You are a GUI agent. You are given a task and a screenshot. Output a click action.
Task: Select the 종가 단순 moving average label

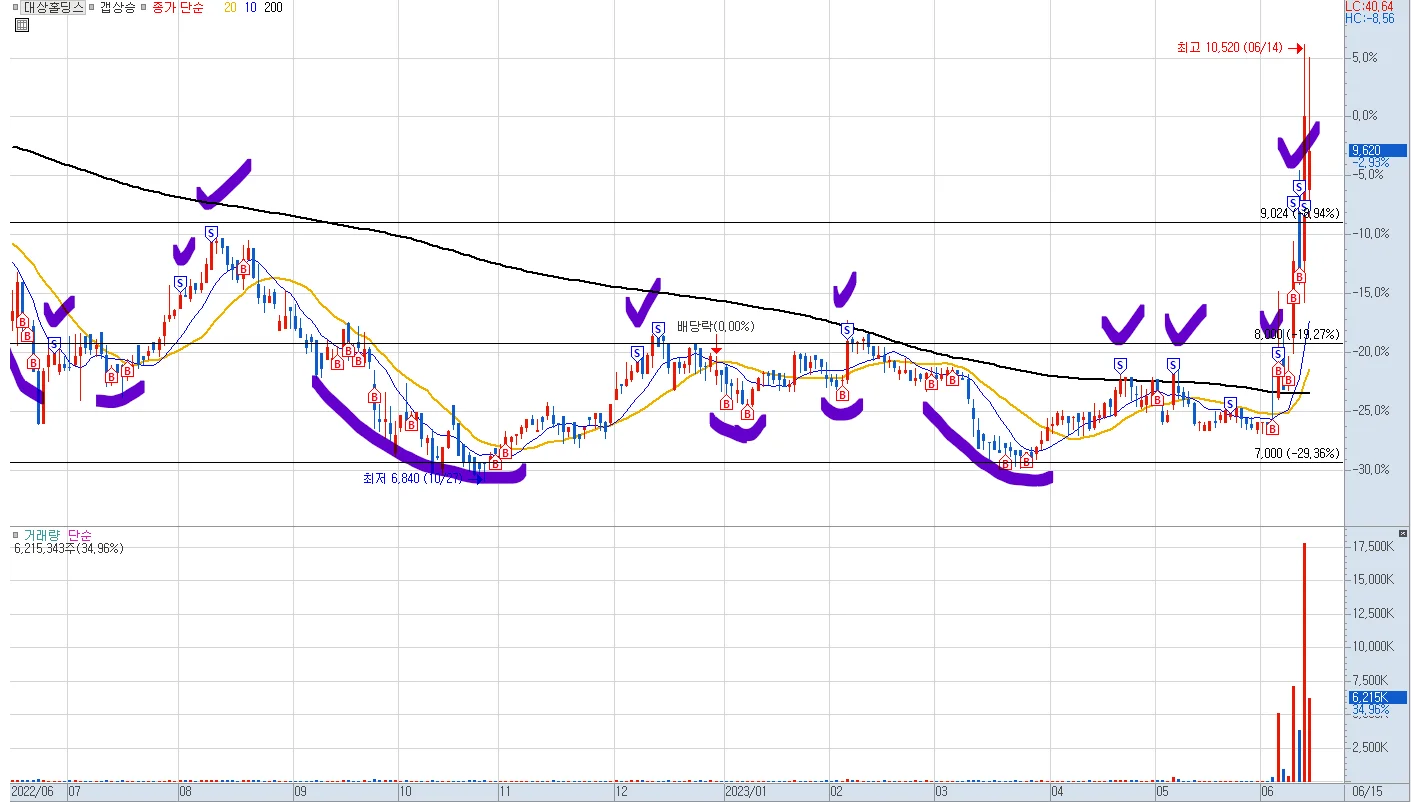coord(178,7)
